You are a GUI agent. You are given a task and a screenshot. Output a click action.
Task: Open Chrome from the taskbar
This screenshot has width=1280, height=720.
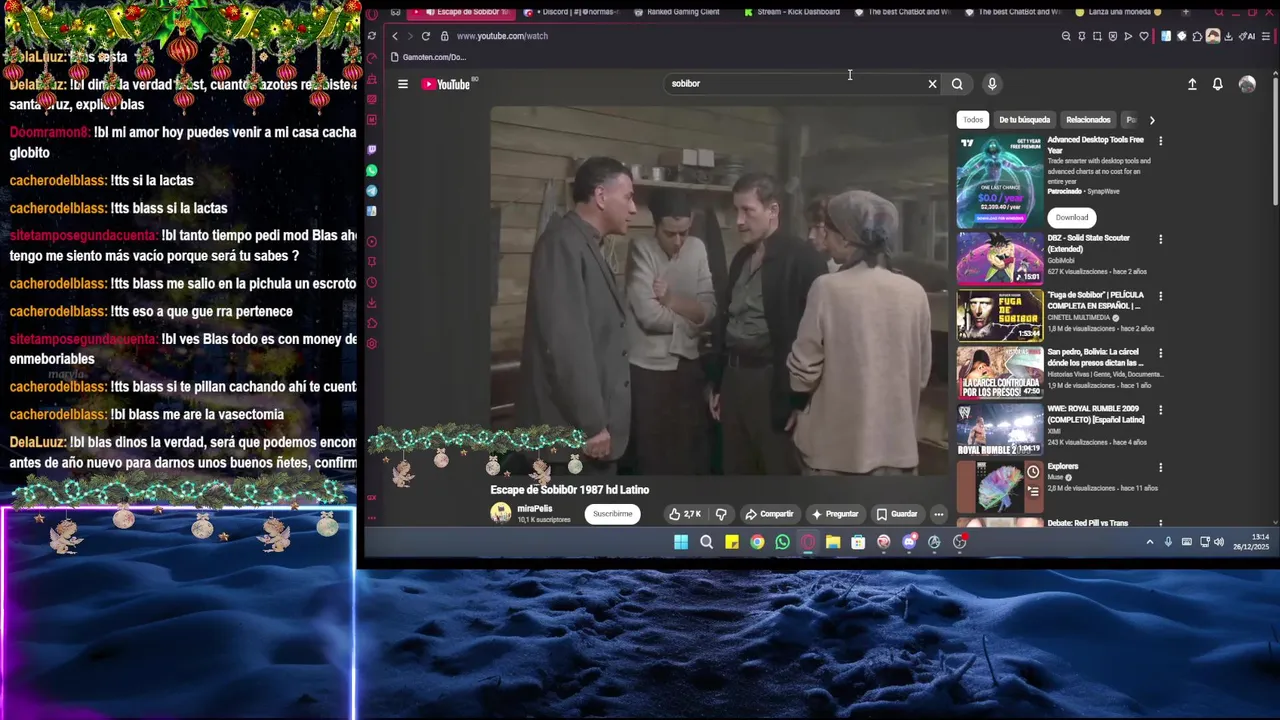(757, 542)
